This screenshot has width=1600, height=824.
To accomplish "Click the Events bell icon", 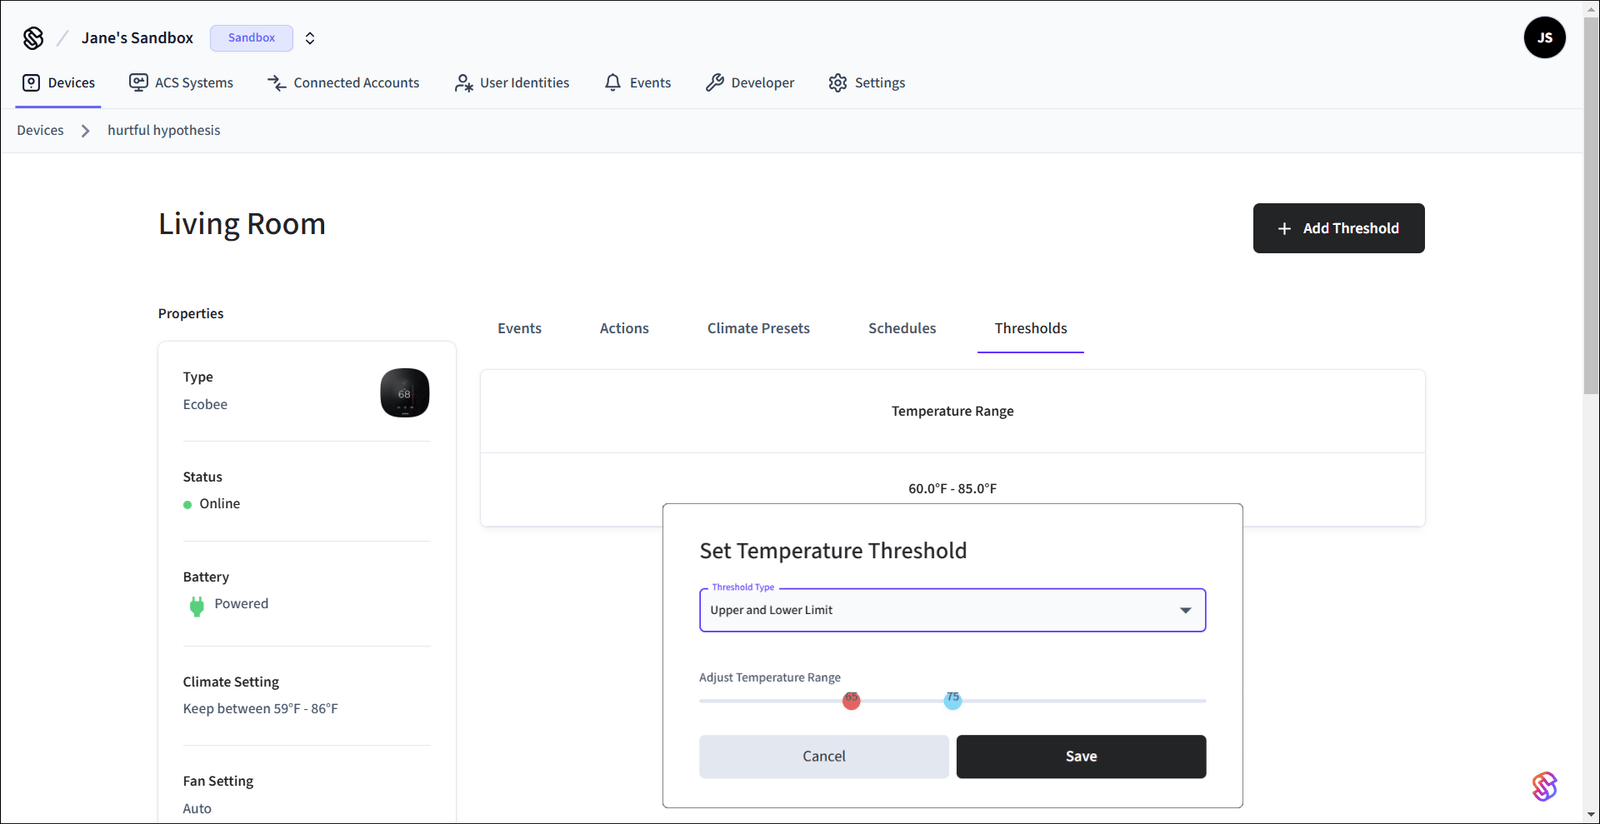I will tap(613, 83).
